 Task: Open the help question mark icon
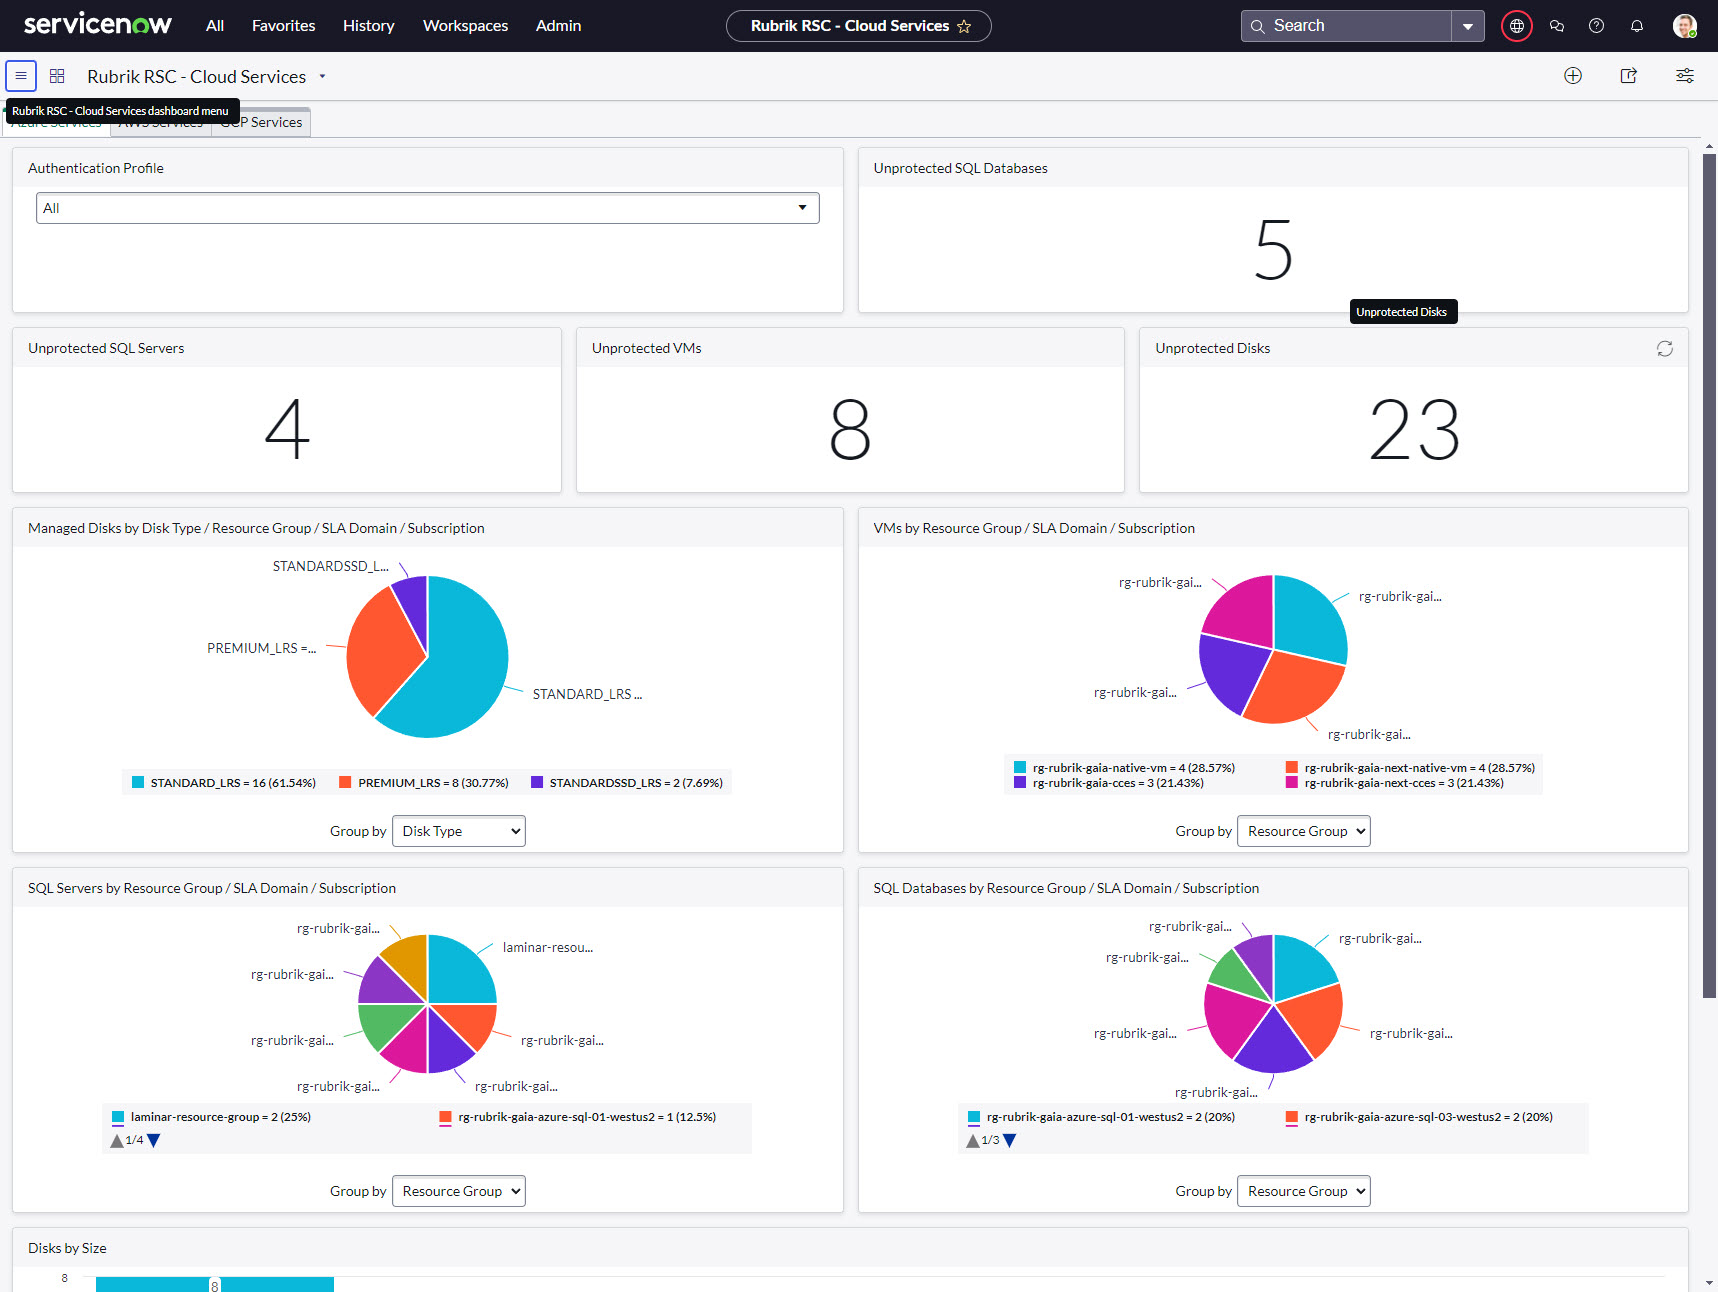pos(1597,26)
